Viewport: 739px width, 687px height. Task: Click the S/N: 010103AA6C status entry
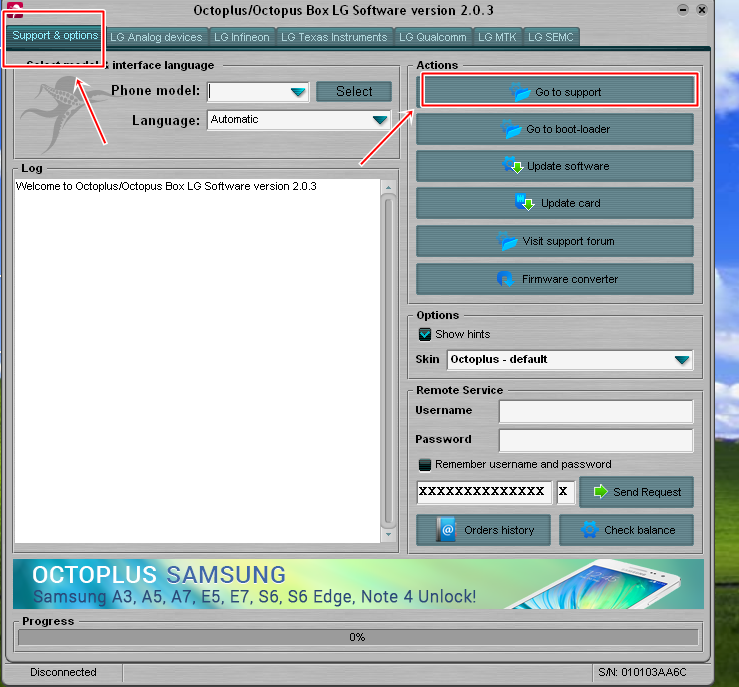click(642, 672)
